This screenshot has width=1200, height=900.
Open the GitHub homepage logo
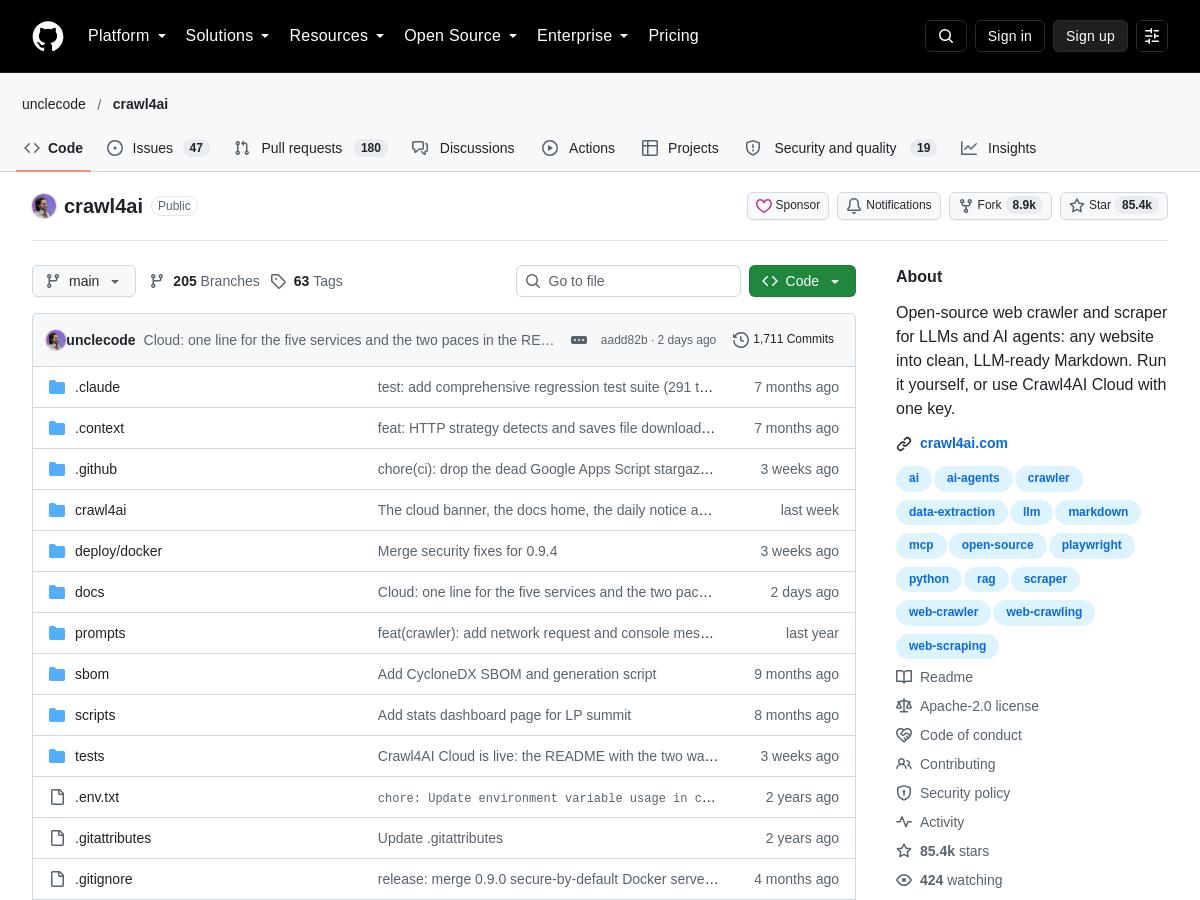pos(48,36)
